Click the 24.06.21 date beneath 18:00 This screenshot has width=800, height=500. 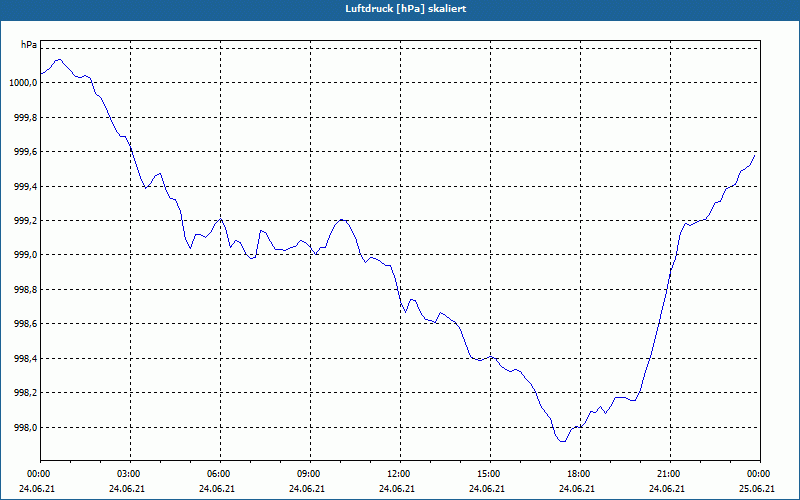(x=577, y=489)
